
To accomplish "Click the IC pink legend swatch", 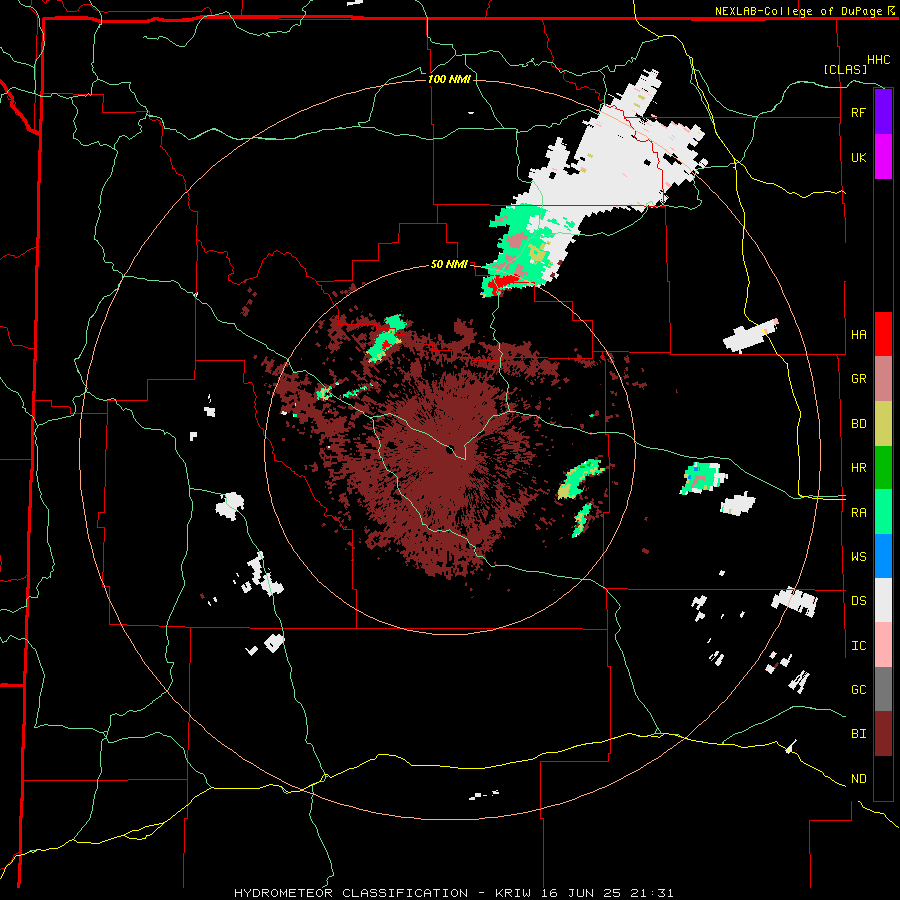I will pyautogui.click(x=883, y=645).
